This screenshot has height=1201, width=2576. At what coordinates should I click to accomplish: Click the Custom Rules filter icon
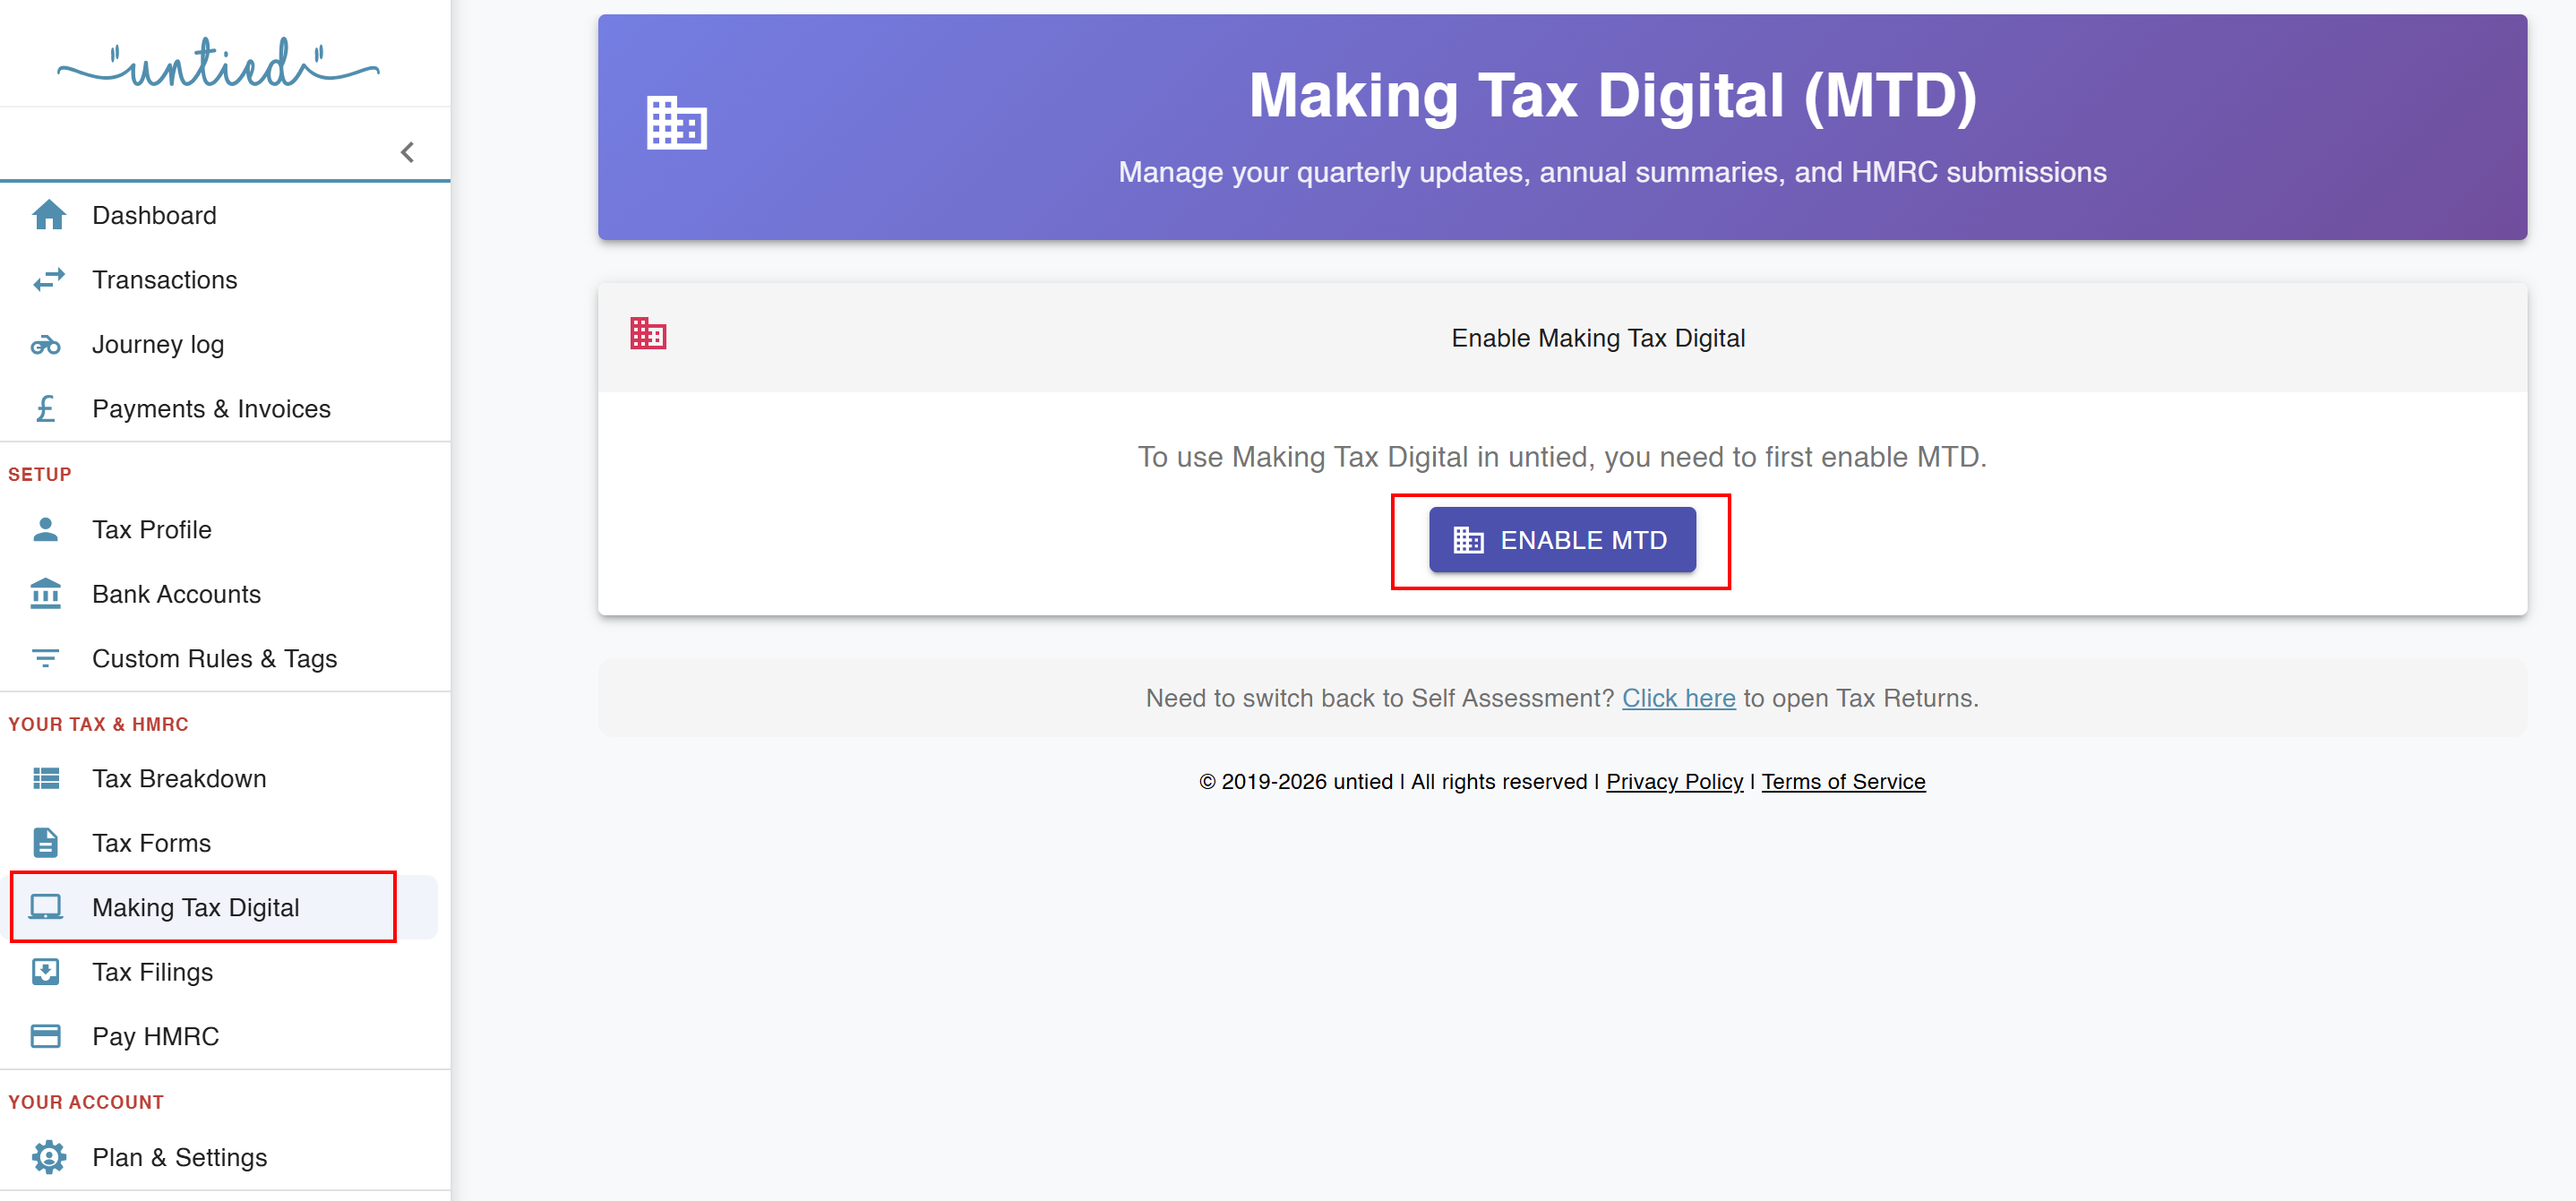click(46, 658)
